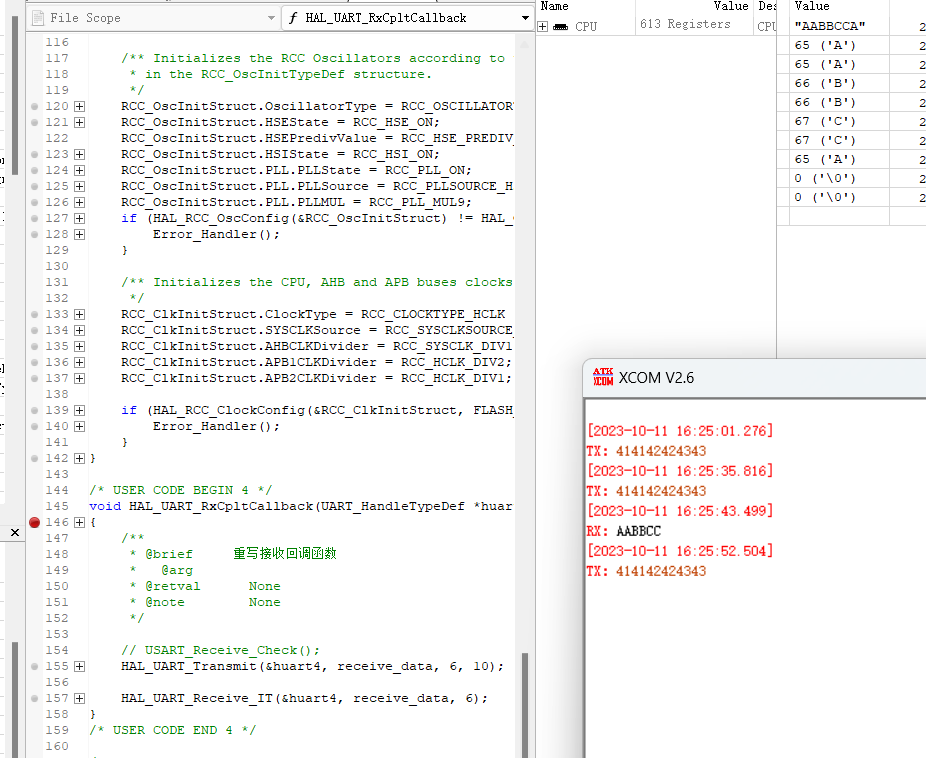Image resolution: width=926 pixels, height=758 pixels.
Task: Click the RX: AABBCC line in XCOM
Action: click(624, 531)
